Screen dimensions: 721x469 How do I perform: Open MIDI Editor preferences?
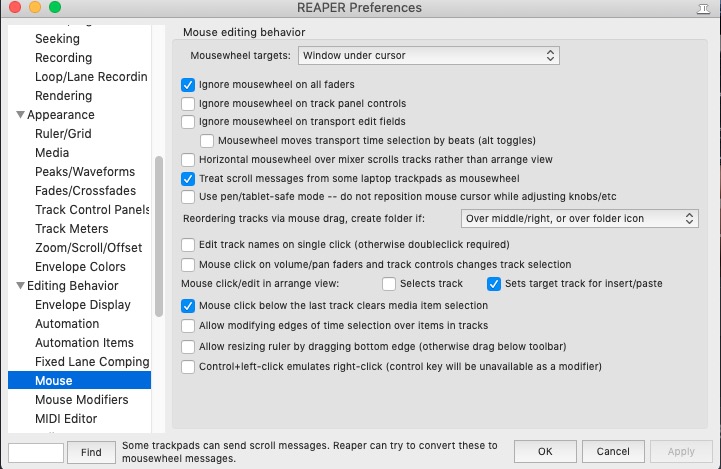(x=66, y=419)
